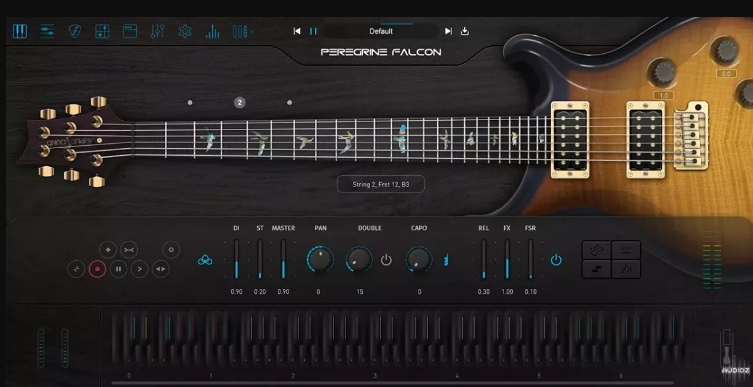This screenshot has height=387, width=753.
Task: Click the ST value 0.20
Action: (260, 292)
